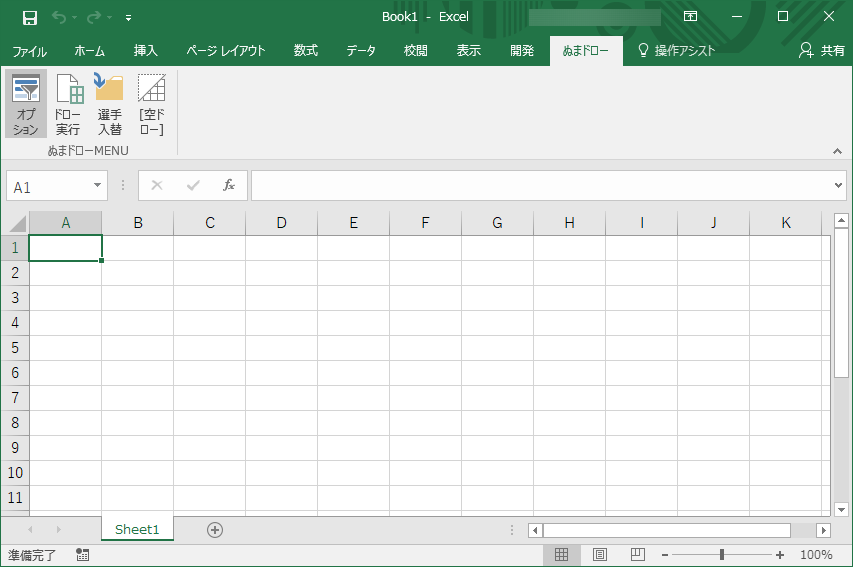
Task: Select cell C5 in the worksheet
Action: click(x=210, y=348)
